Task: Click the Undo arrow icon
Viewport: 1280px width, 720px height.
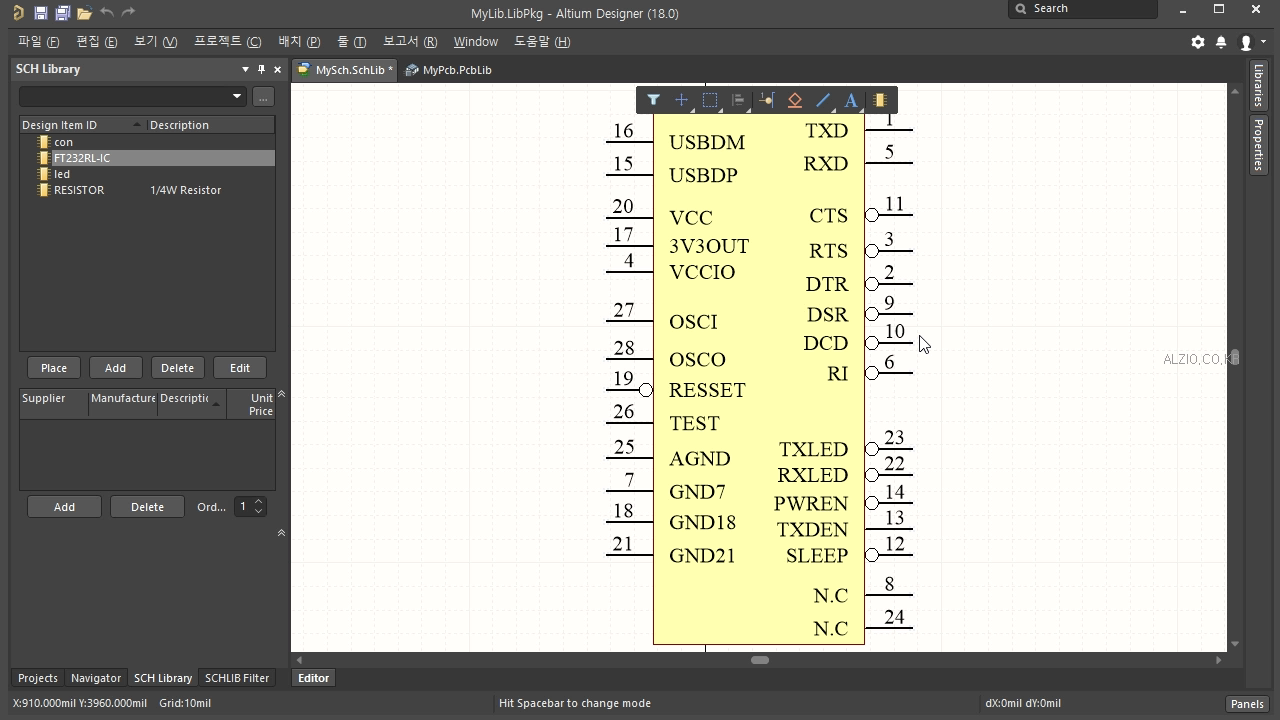Action: pos(106,13)
